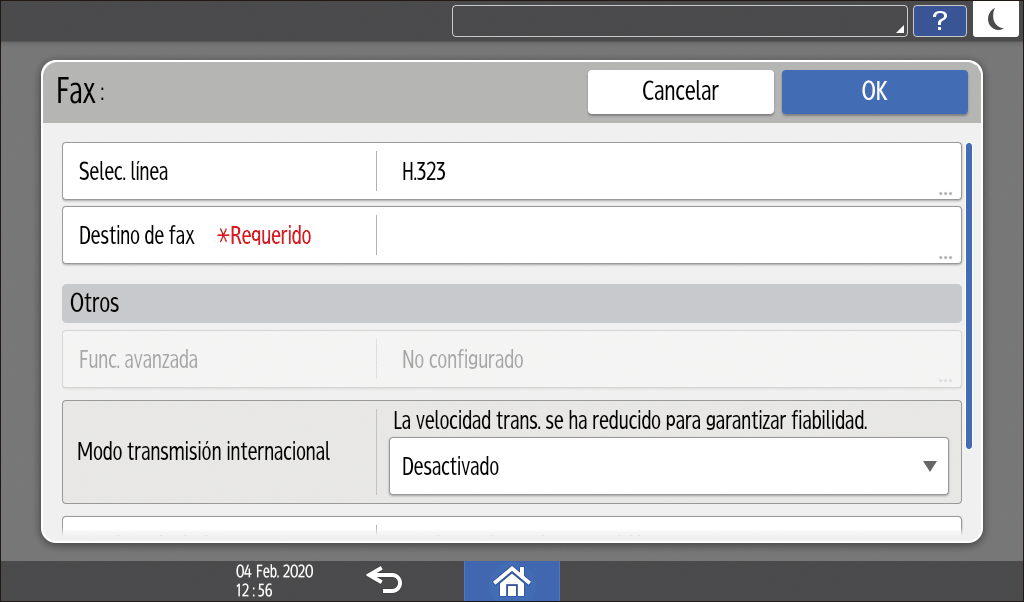The height and width of the screenshot is (602, 1024).
Task: Select the No configurado advanced function value
Action: [462, 359]
